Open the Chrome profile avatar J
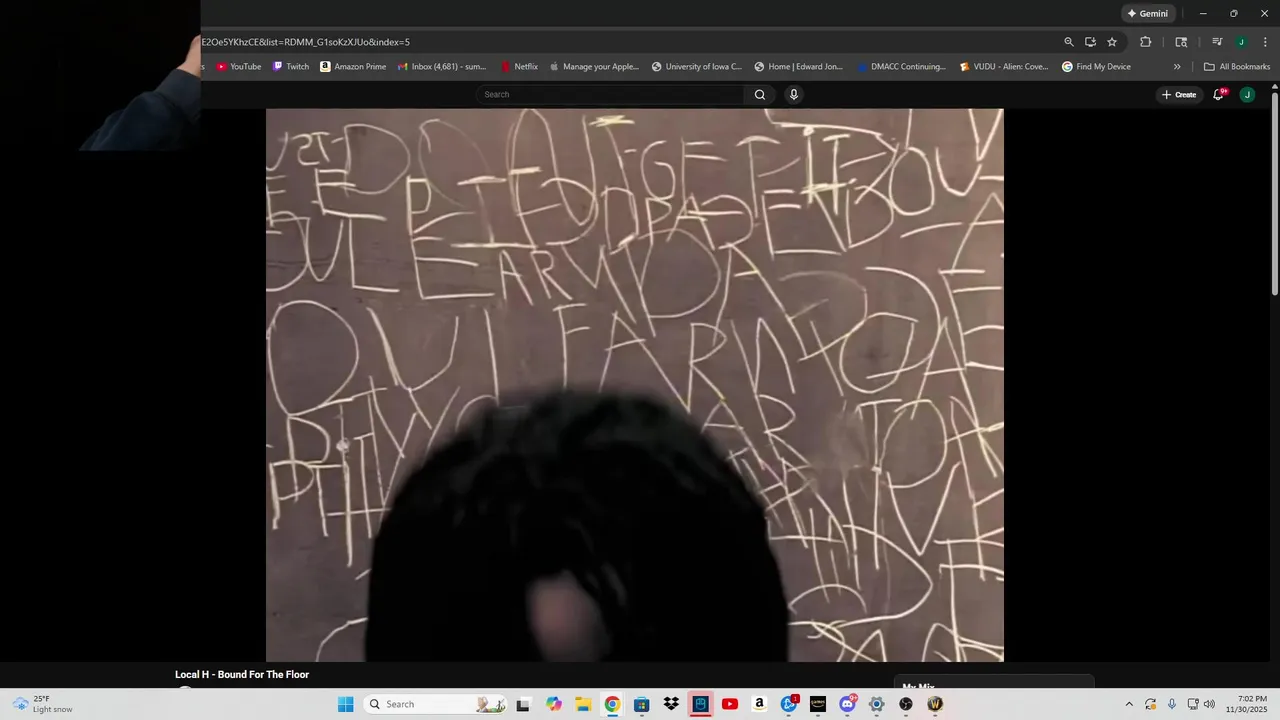The width and height of the screenshot is (1280, 720). (1241, 42)
